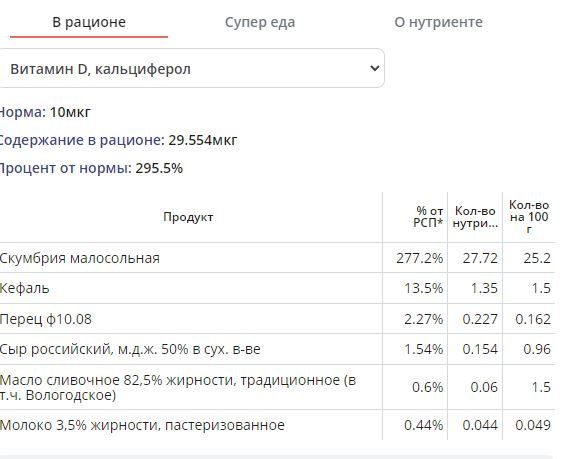Screen dimensions: 569x459
Task: Switch to the Супер еда tab
Action: tap(260, 22)
